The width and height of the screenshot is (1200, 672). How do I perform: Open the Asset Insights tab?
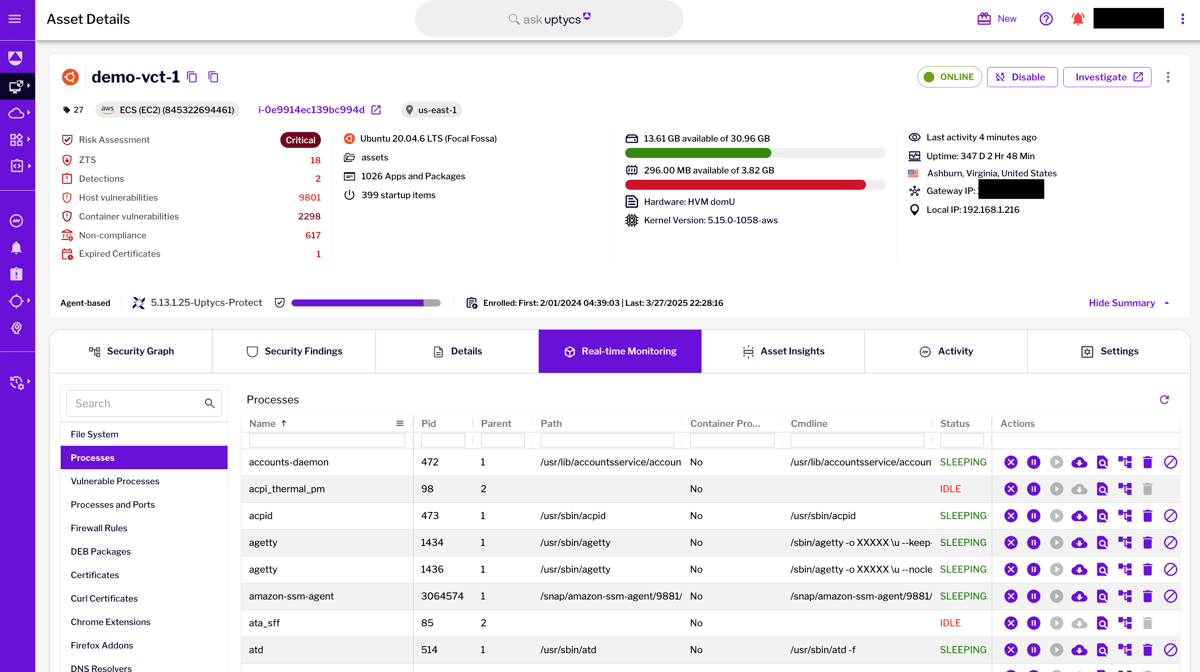(783, 352)
